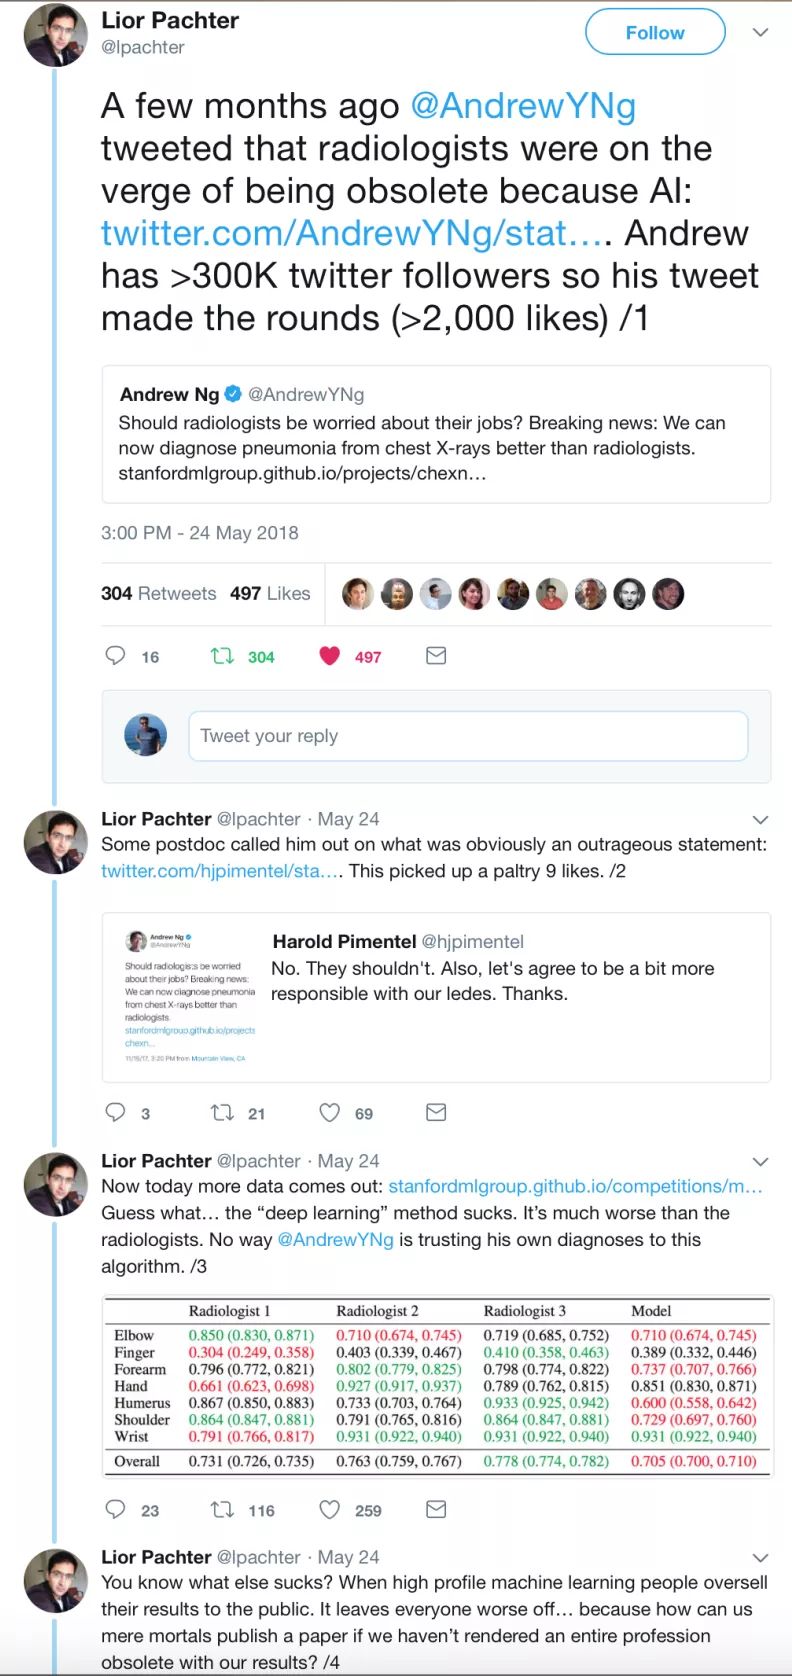
Task: Retweet the tweet with 21 retweets
Action: point(222,1112)
